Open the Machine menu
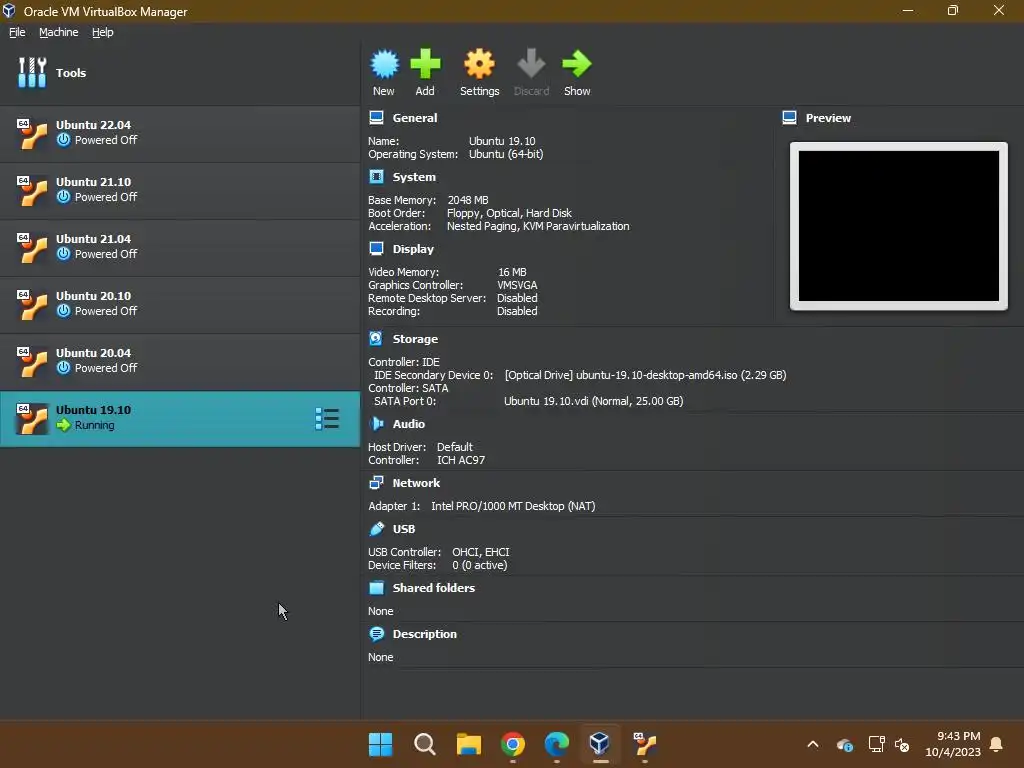 coord(59,32)
